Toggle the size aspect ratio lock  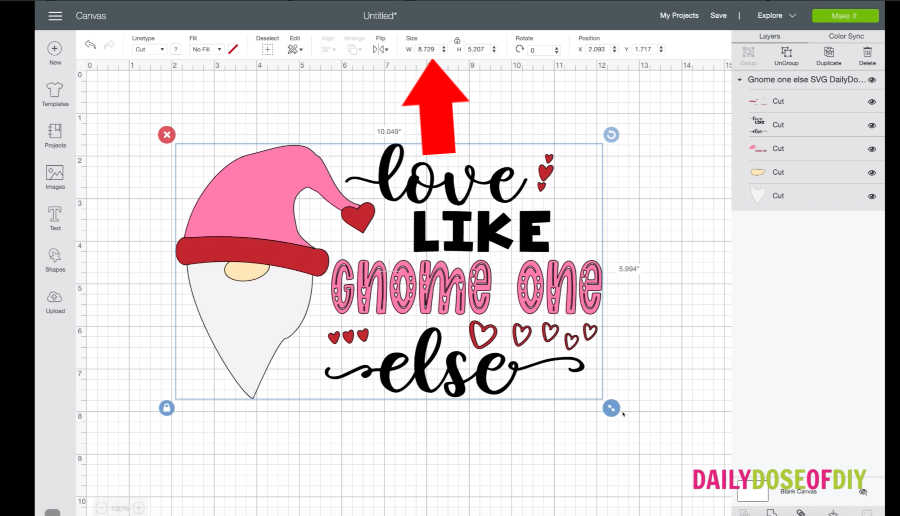457,39
